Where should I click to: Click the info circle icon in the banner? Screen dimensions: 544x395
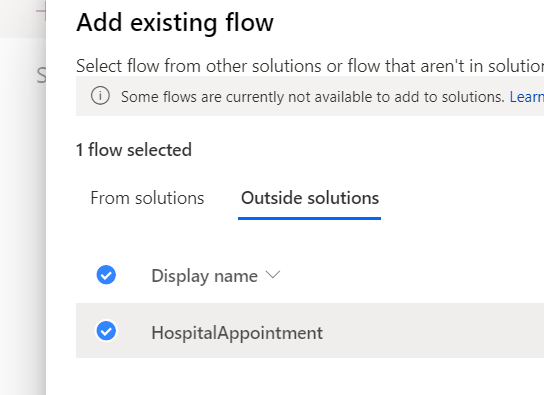(x=100, y=95)
